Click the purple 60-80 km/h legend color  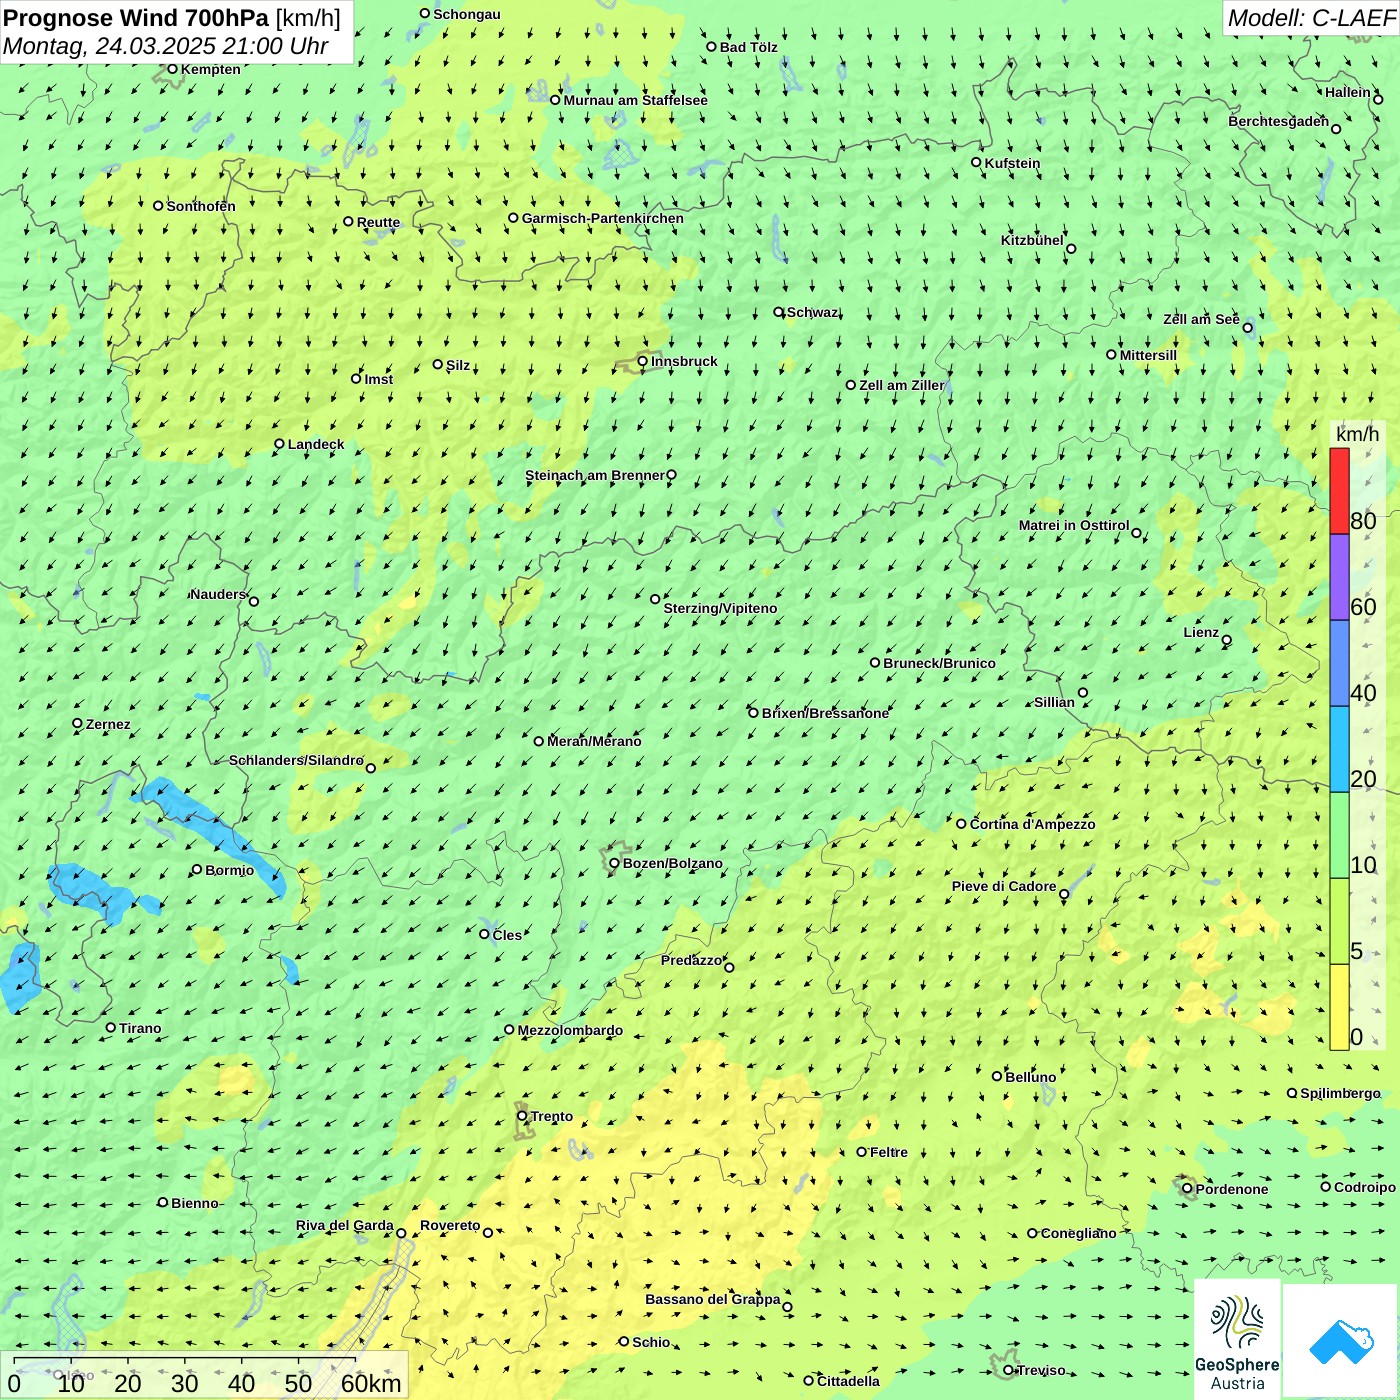[1339, 577]
